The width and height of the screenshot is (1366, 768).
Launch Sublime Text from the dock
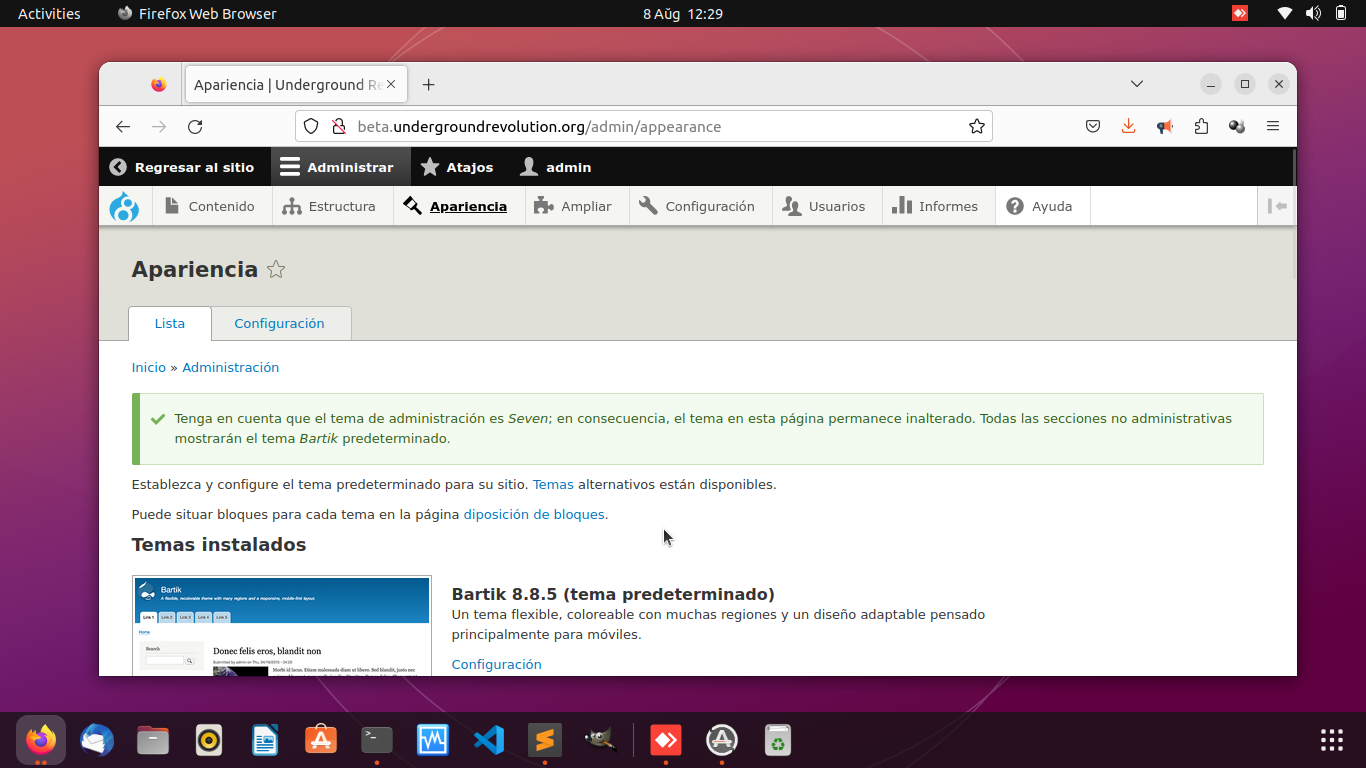545,740
